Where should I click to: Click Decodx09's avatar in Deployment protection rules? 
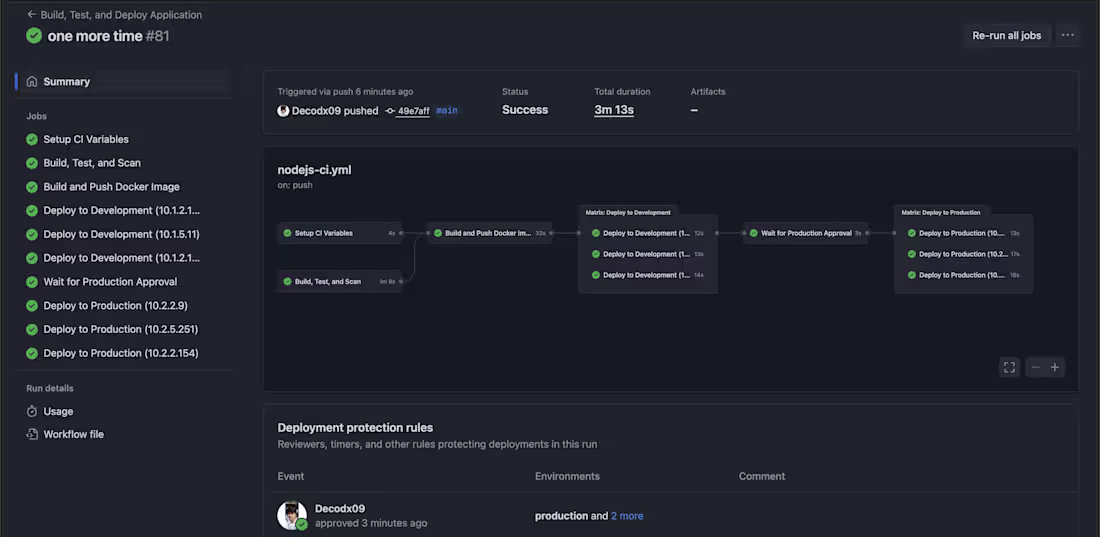292,515
